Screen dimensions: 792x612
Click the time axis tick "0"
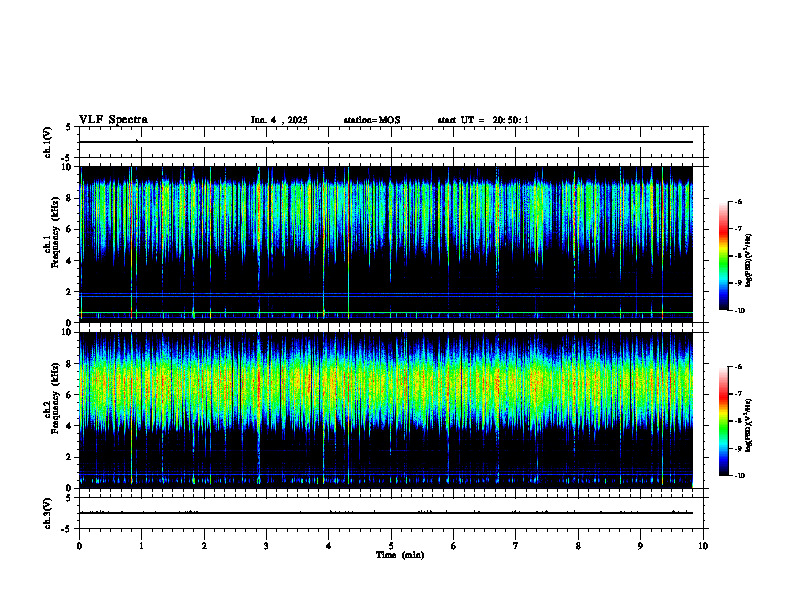tap(79, 546)
